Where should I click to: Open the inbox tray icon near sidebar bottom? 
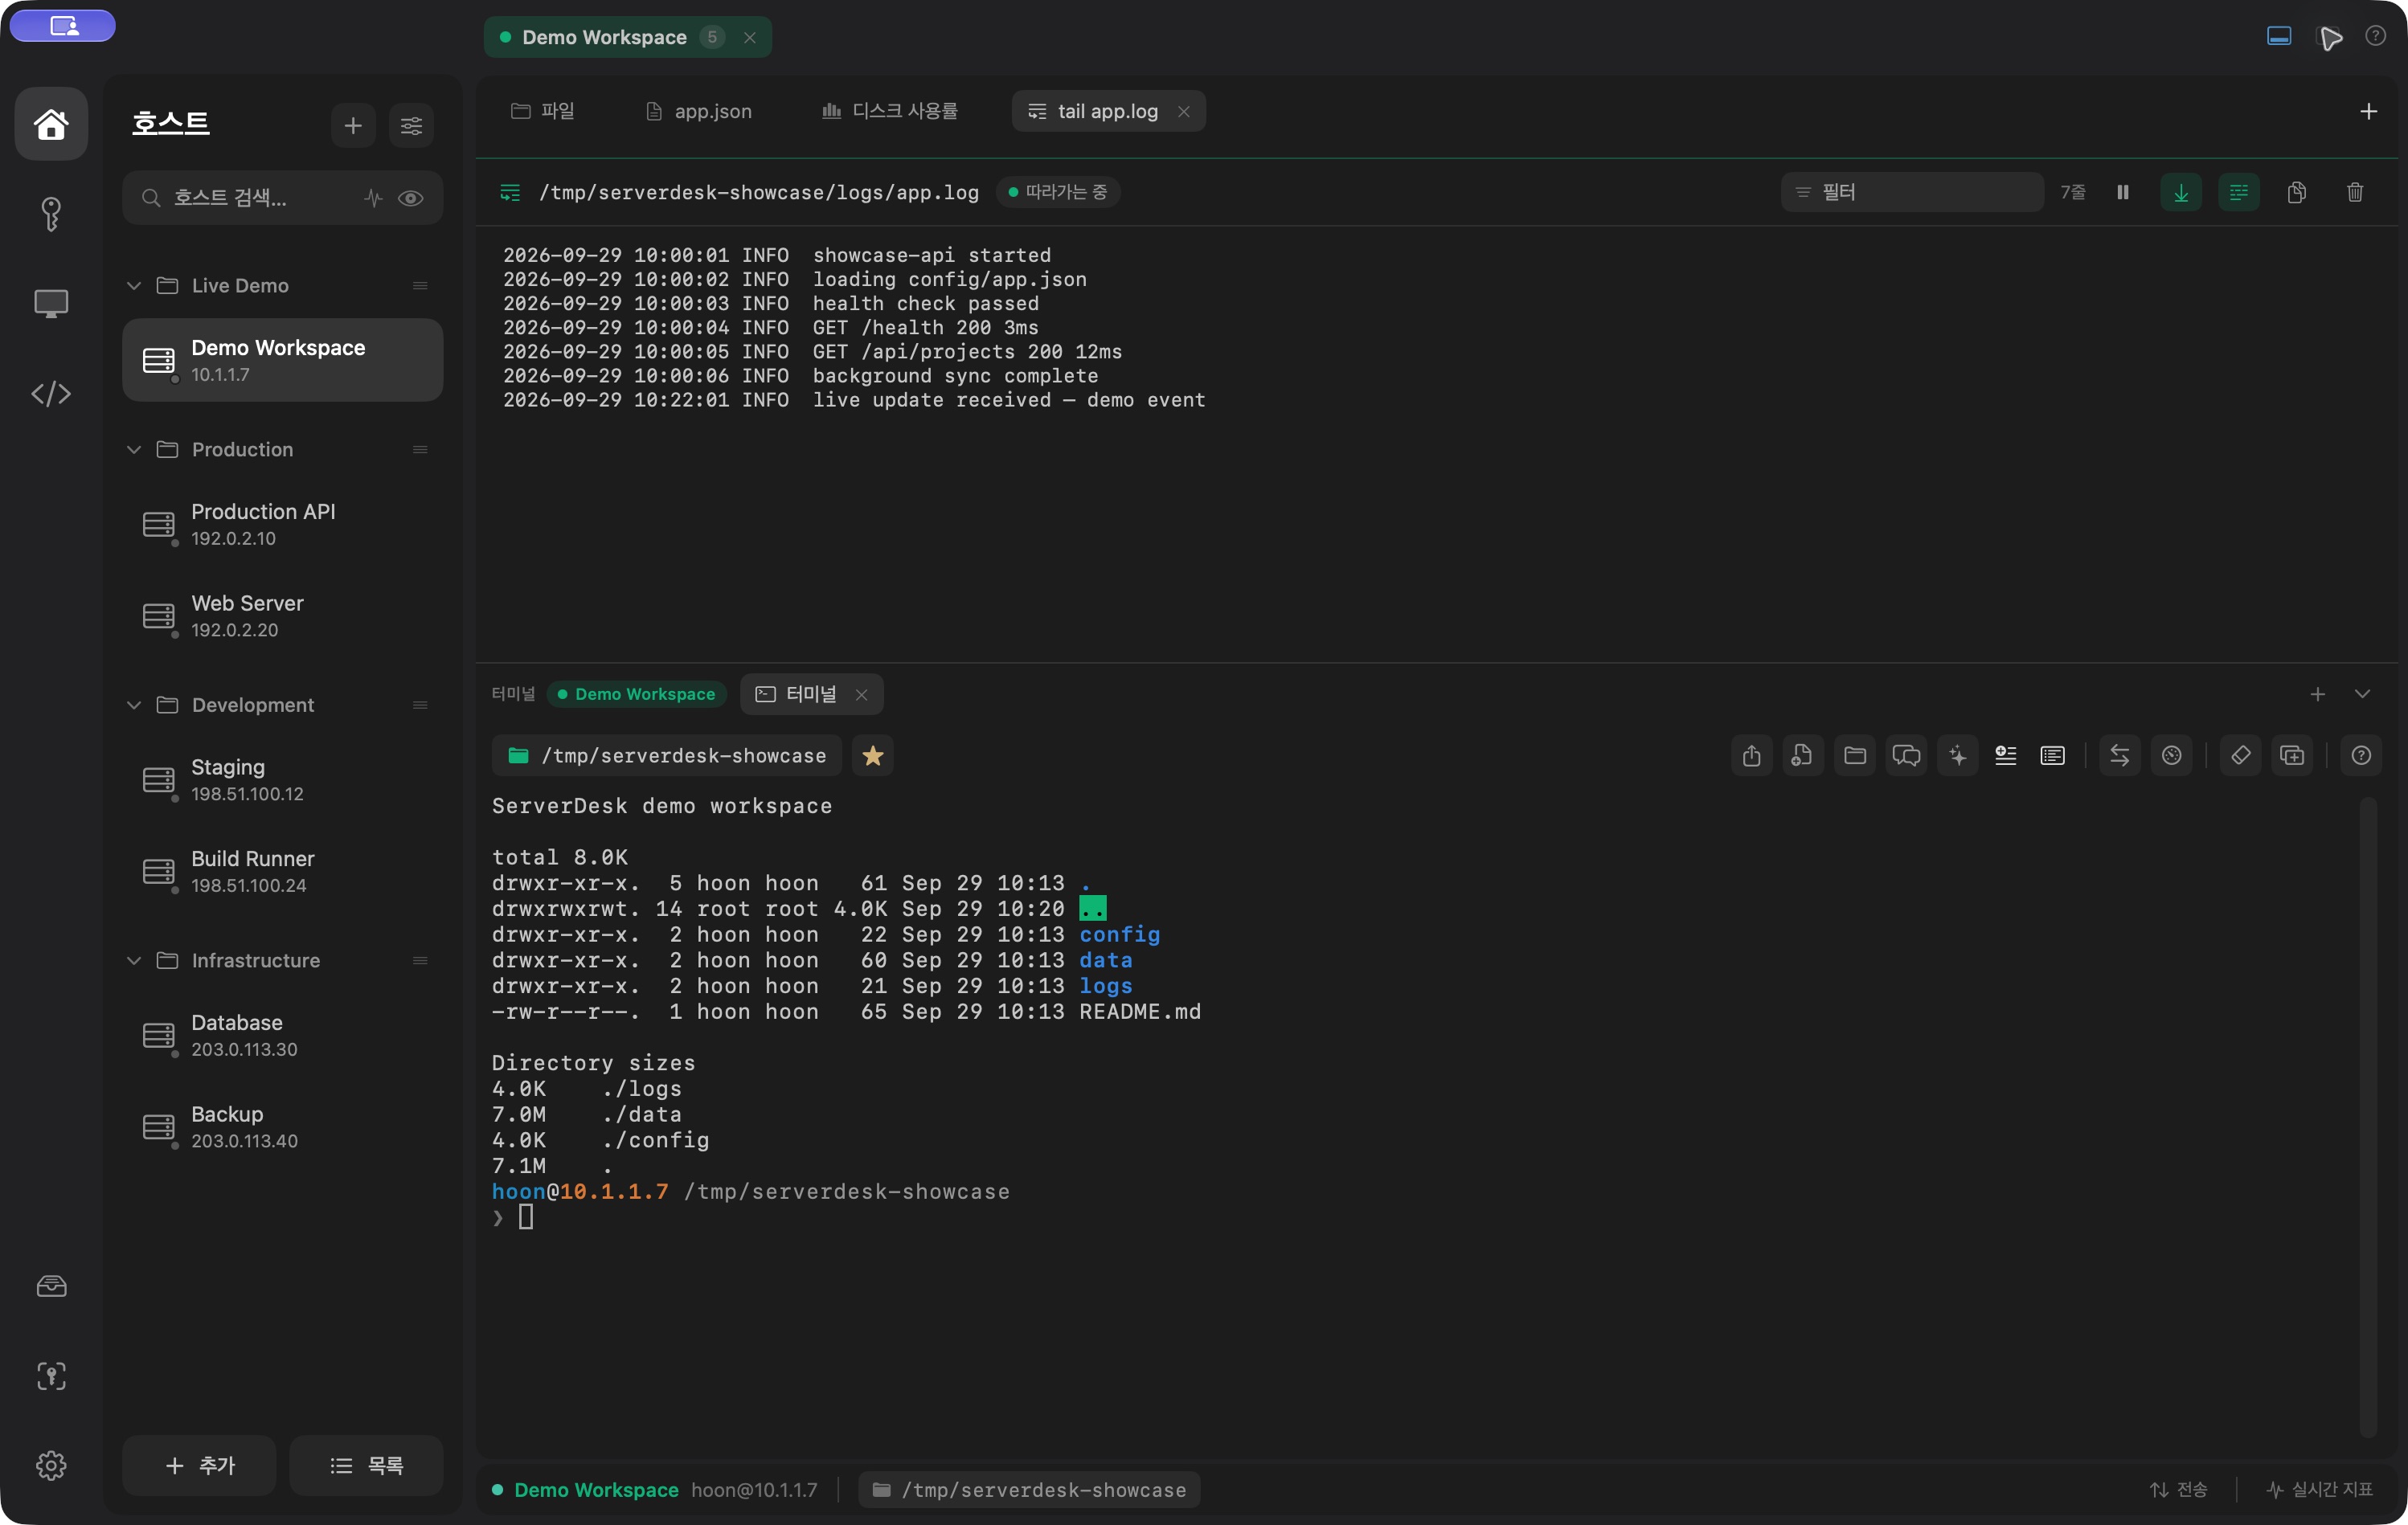(51, 1286)
